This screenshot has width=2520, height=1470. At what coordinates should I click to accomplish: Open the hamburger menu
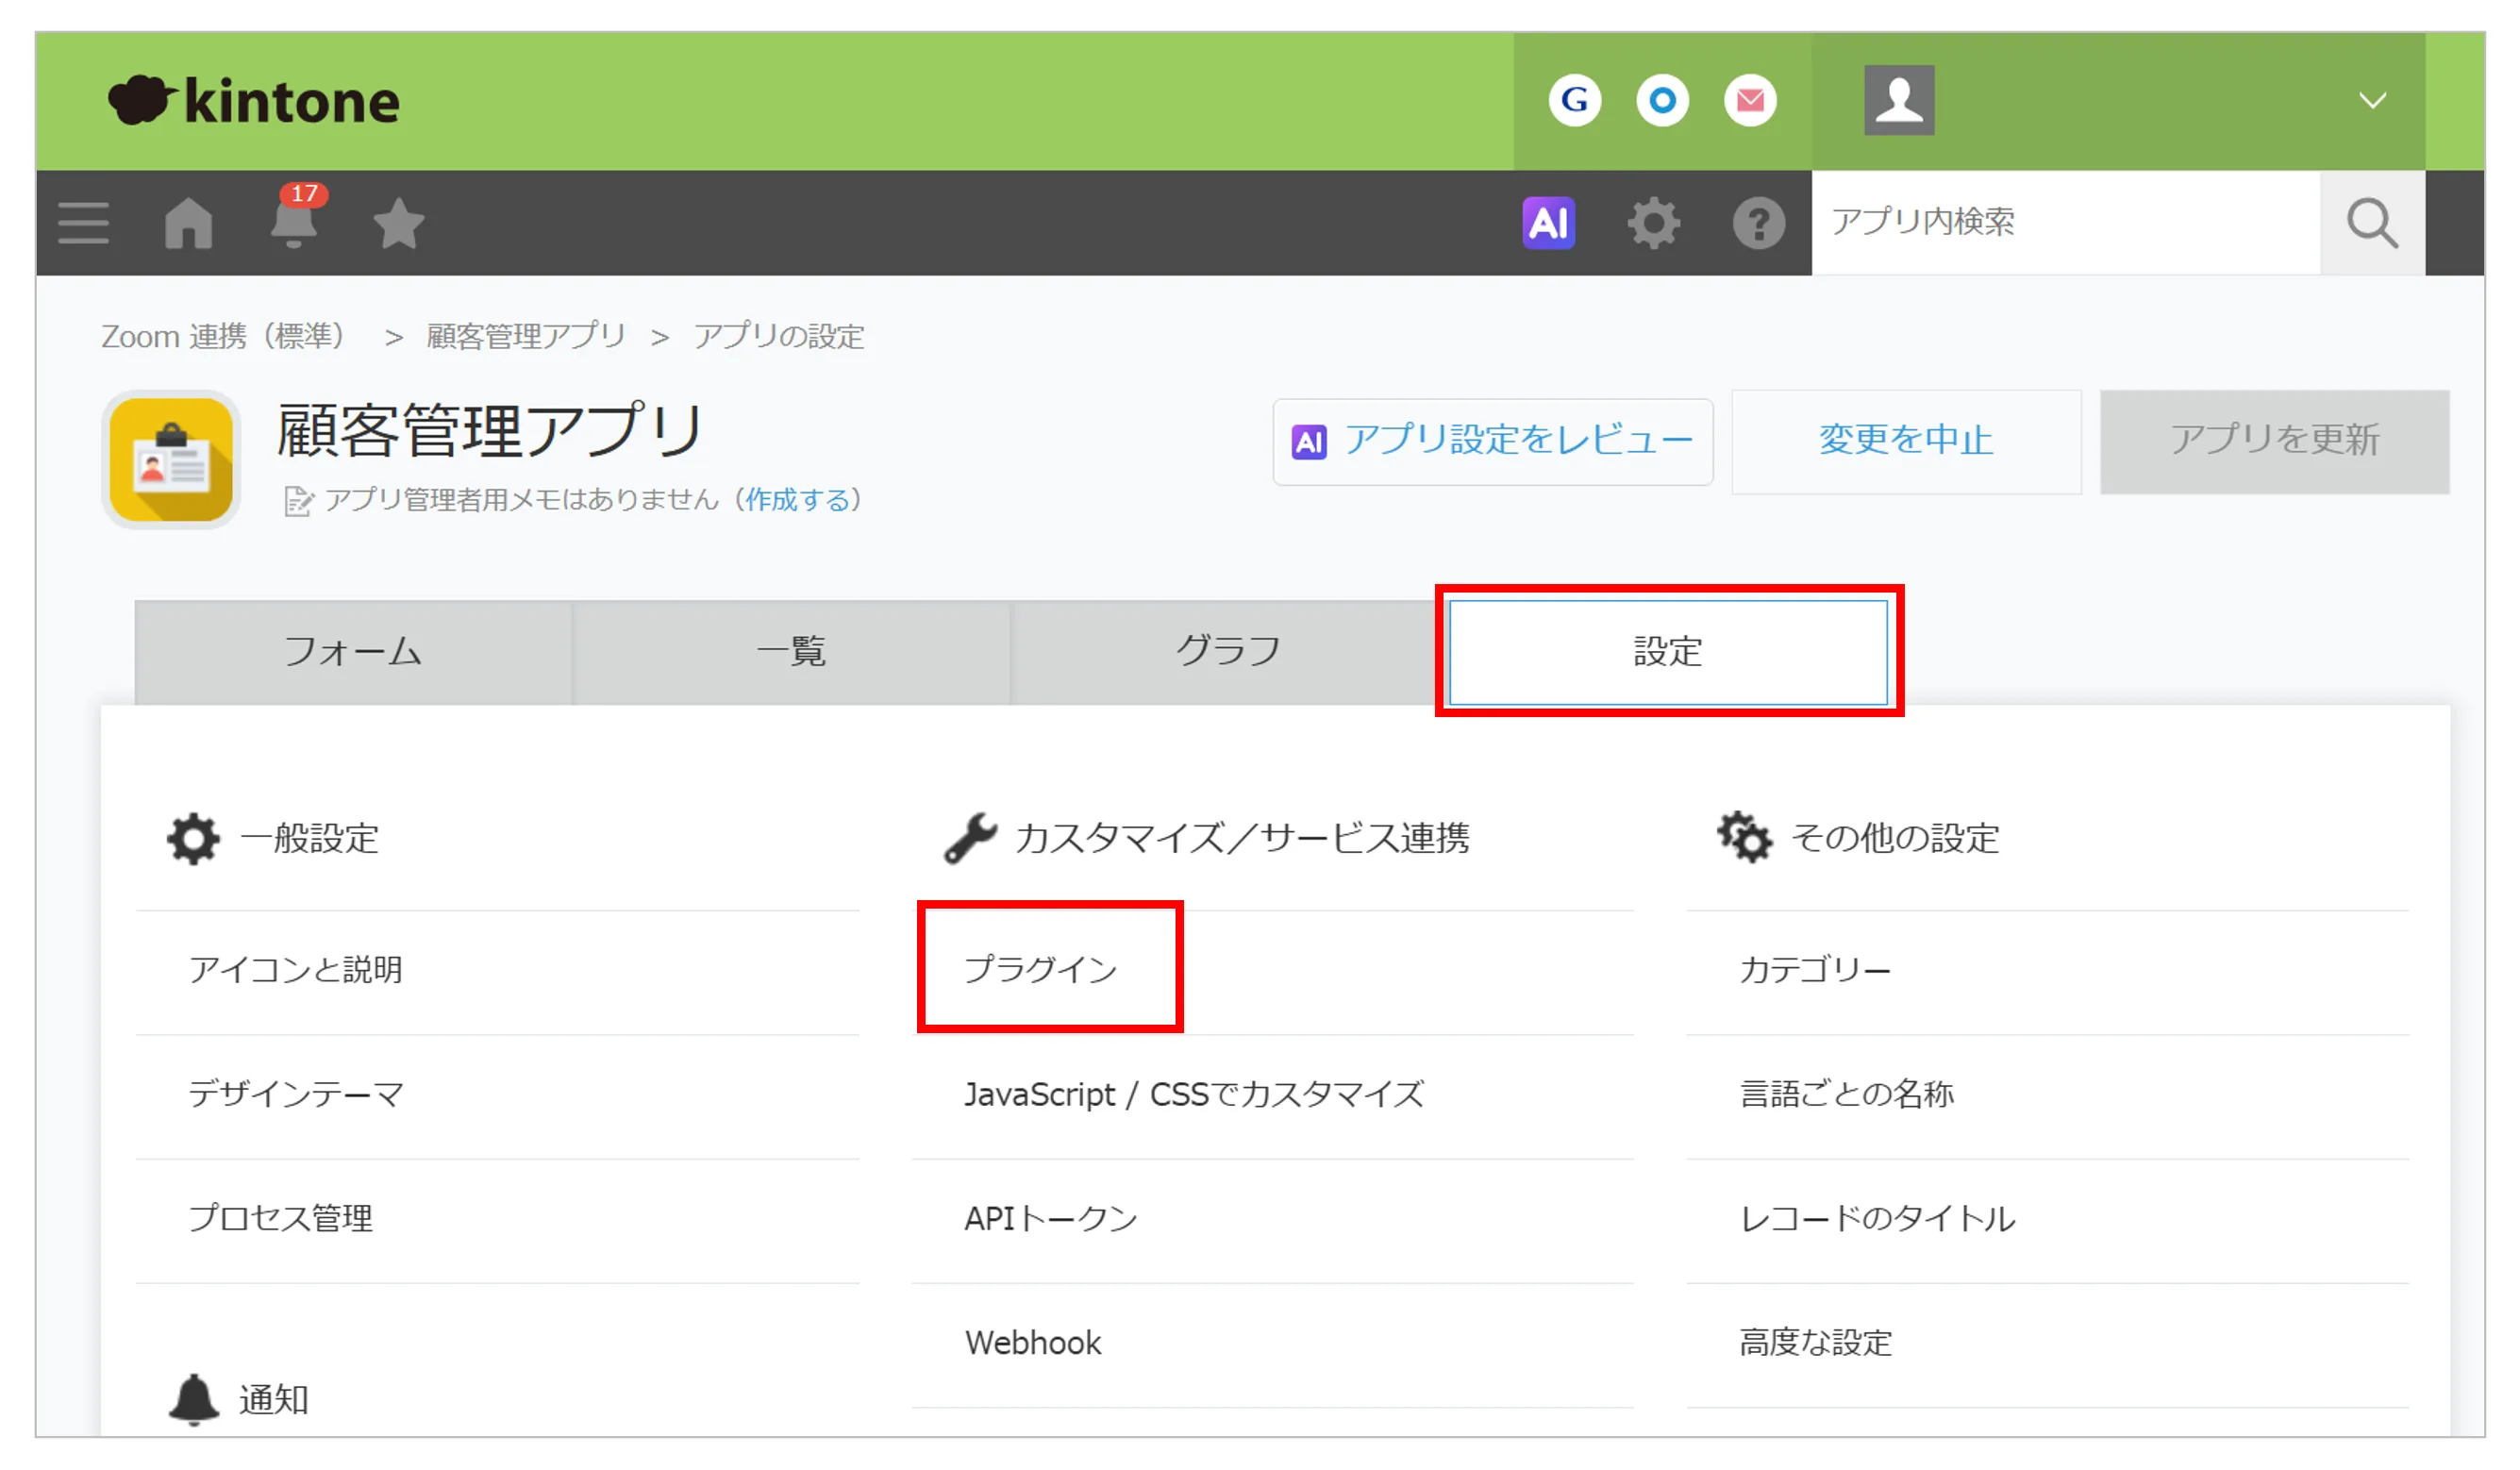pyautogui.click(x=84, y=222)
